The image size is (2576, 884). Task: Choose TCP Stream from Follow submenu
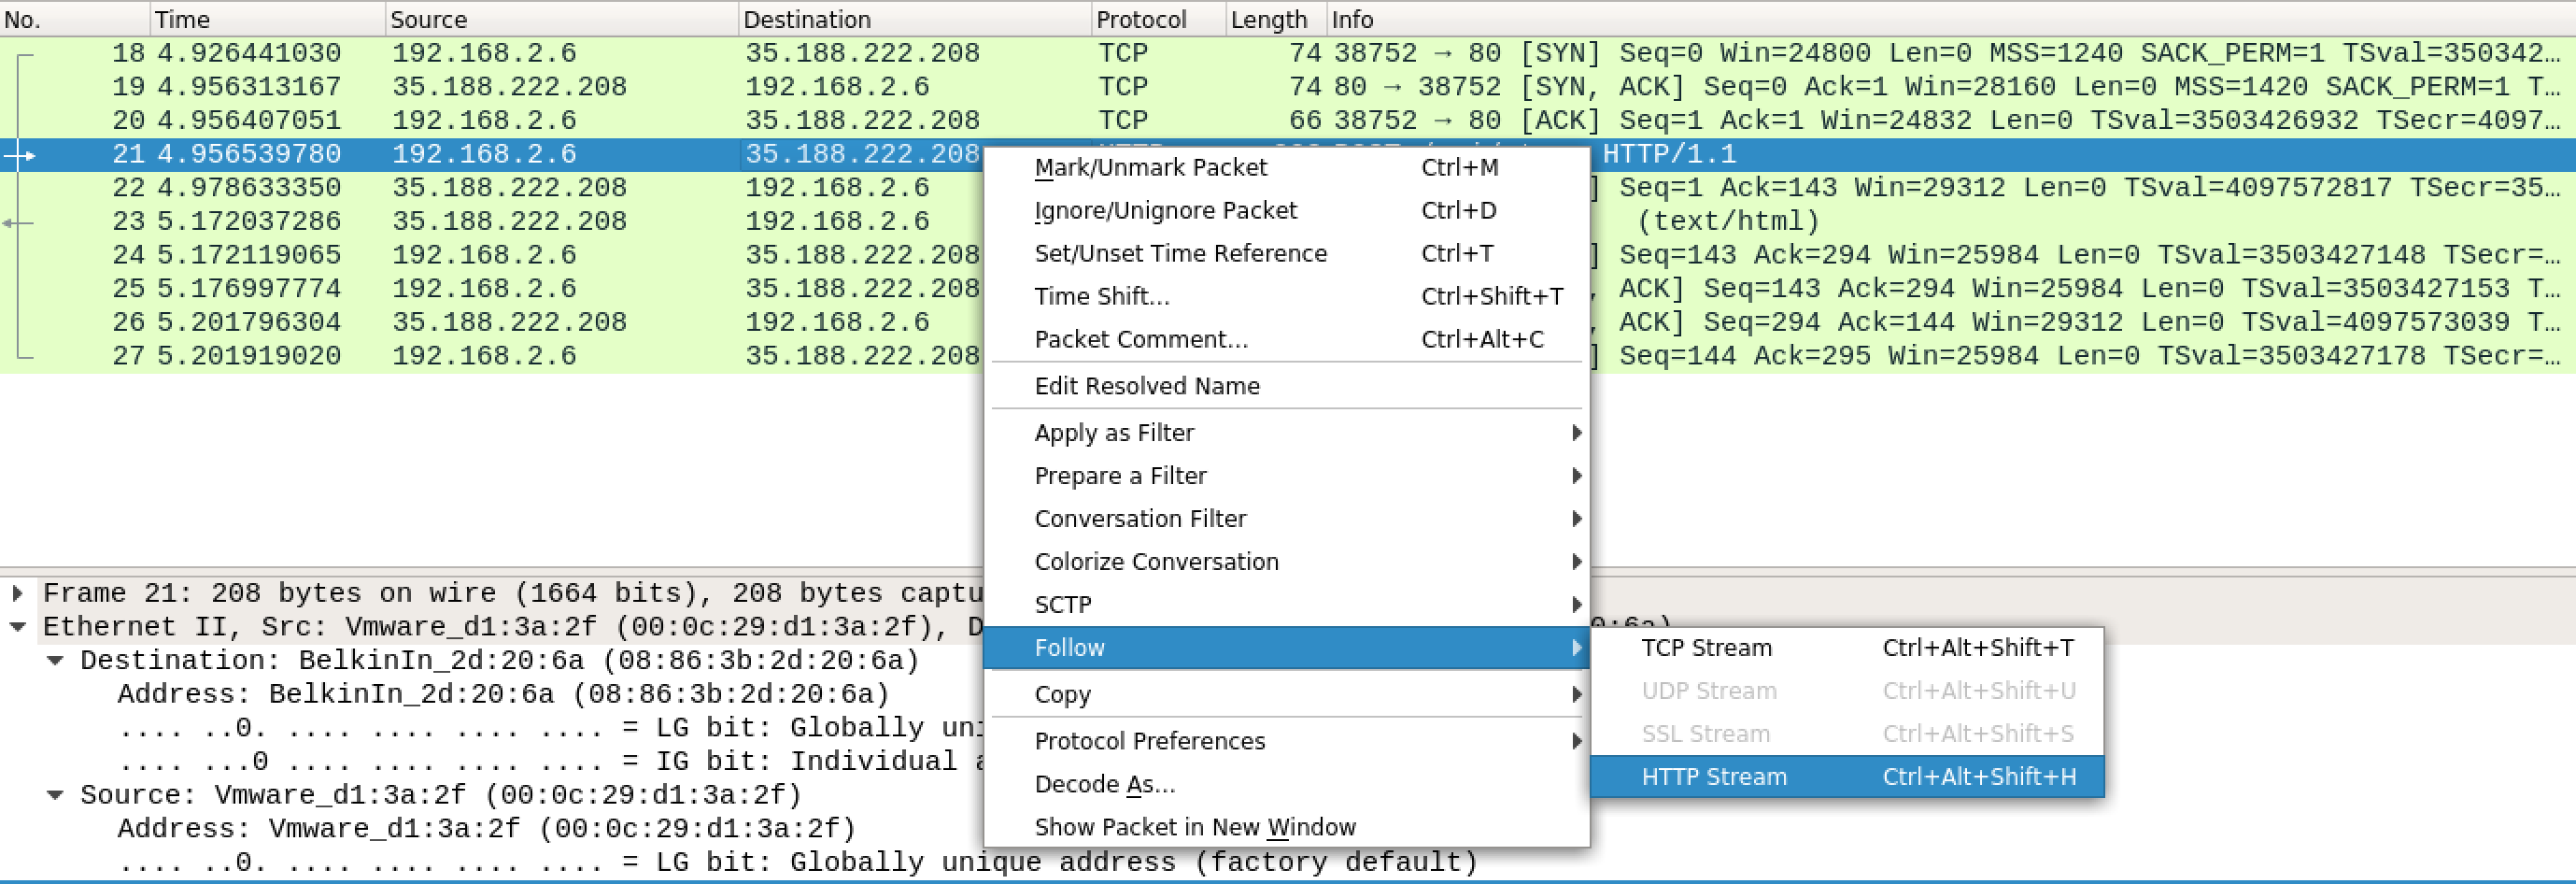click(1705, 648)
